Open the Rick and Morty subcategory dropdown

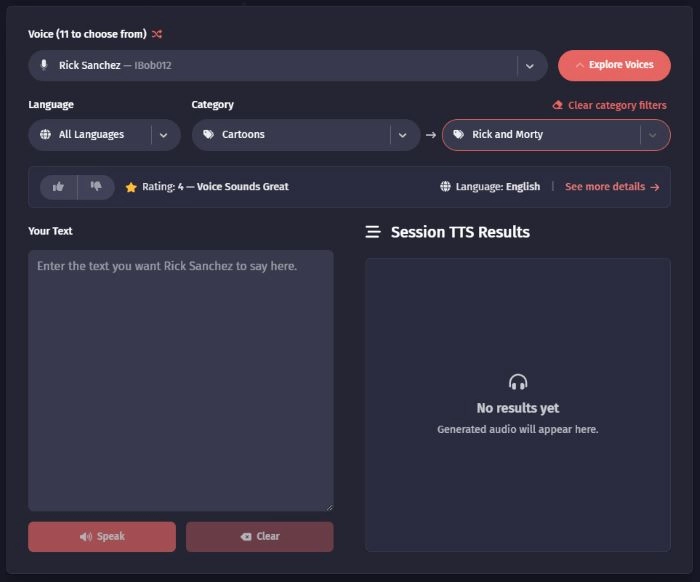(x=556, y=135)
